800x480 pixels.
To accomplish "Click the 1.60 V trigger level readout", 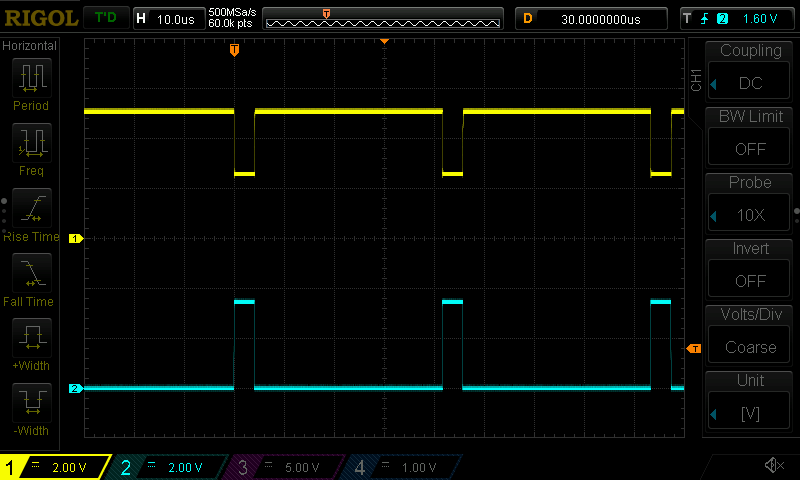I will [760, 19].
